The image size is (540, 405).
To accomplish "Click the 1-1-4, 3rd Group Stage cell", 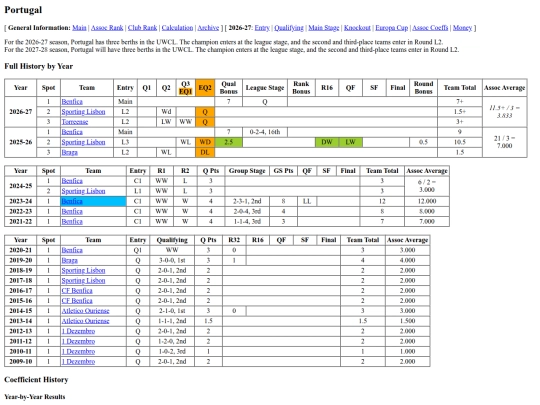I will [247, 221].
